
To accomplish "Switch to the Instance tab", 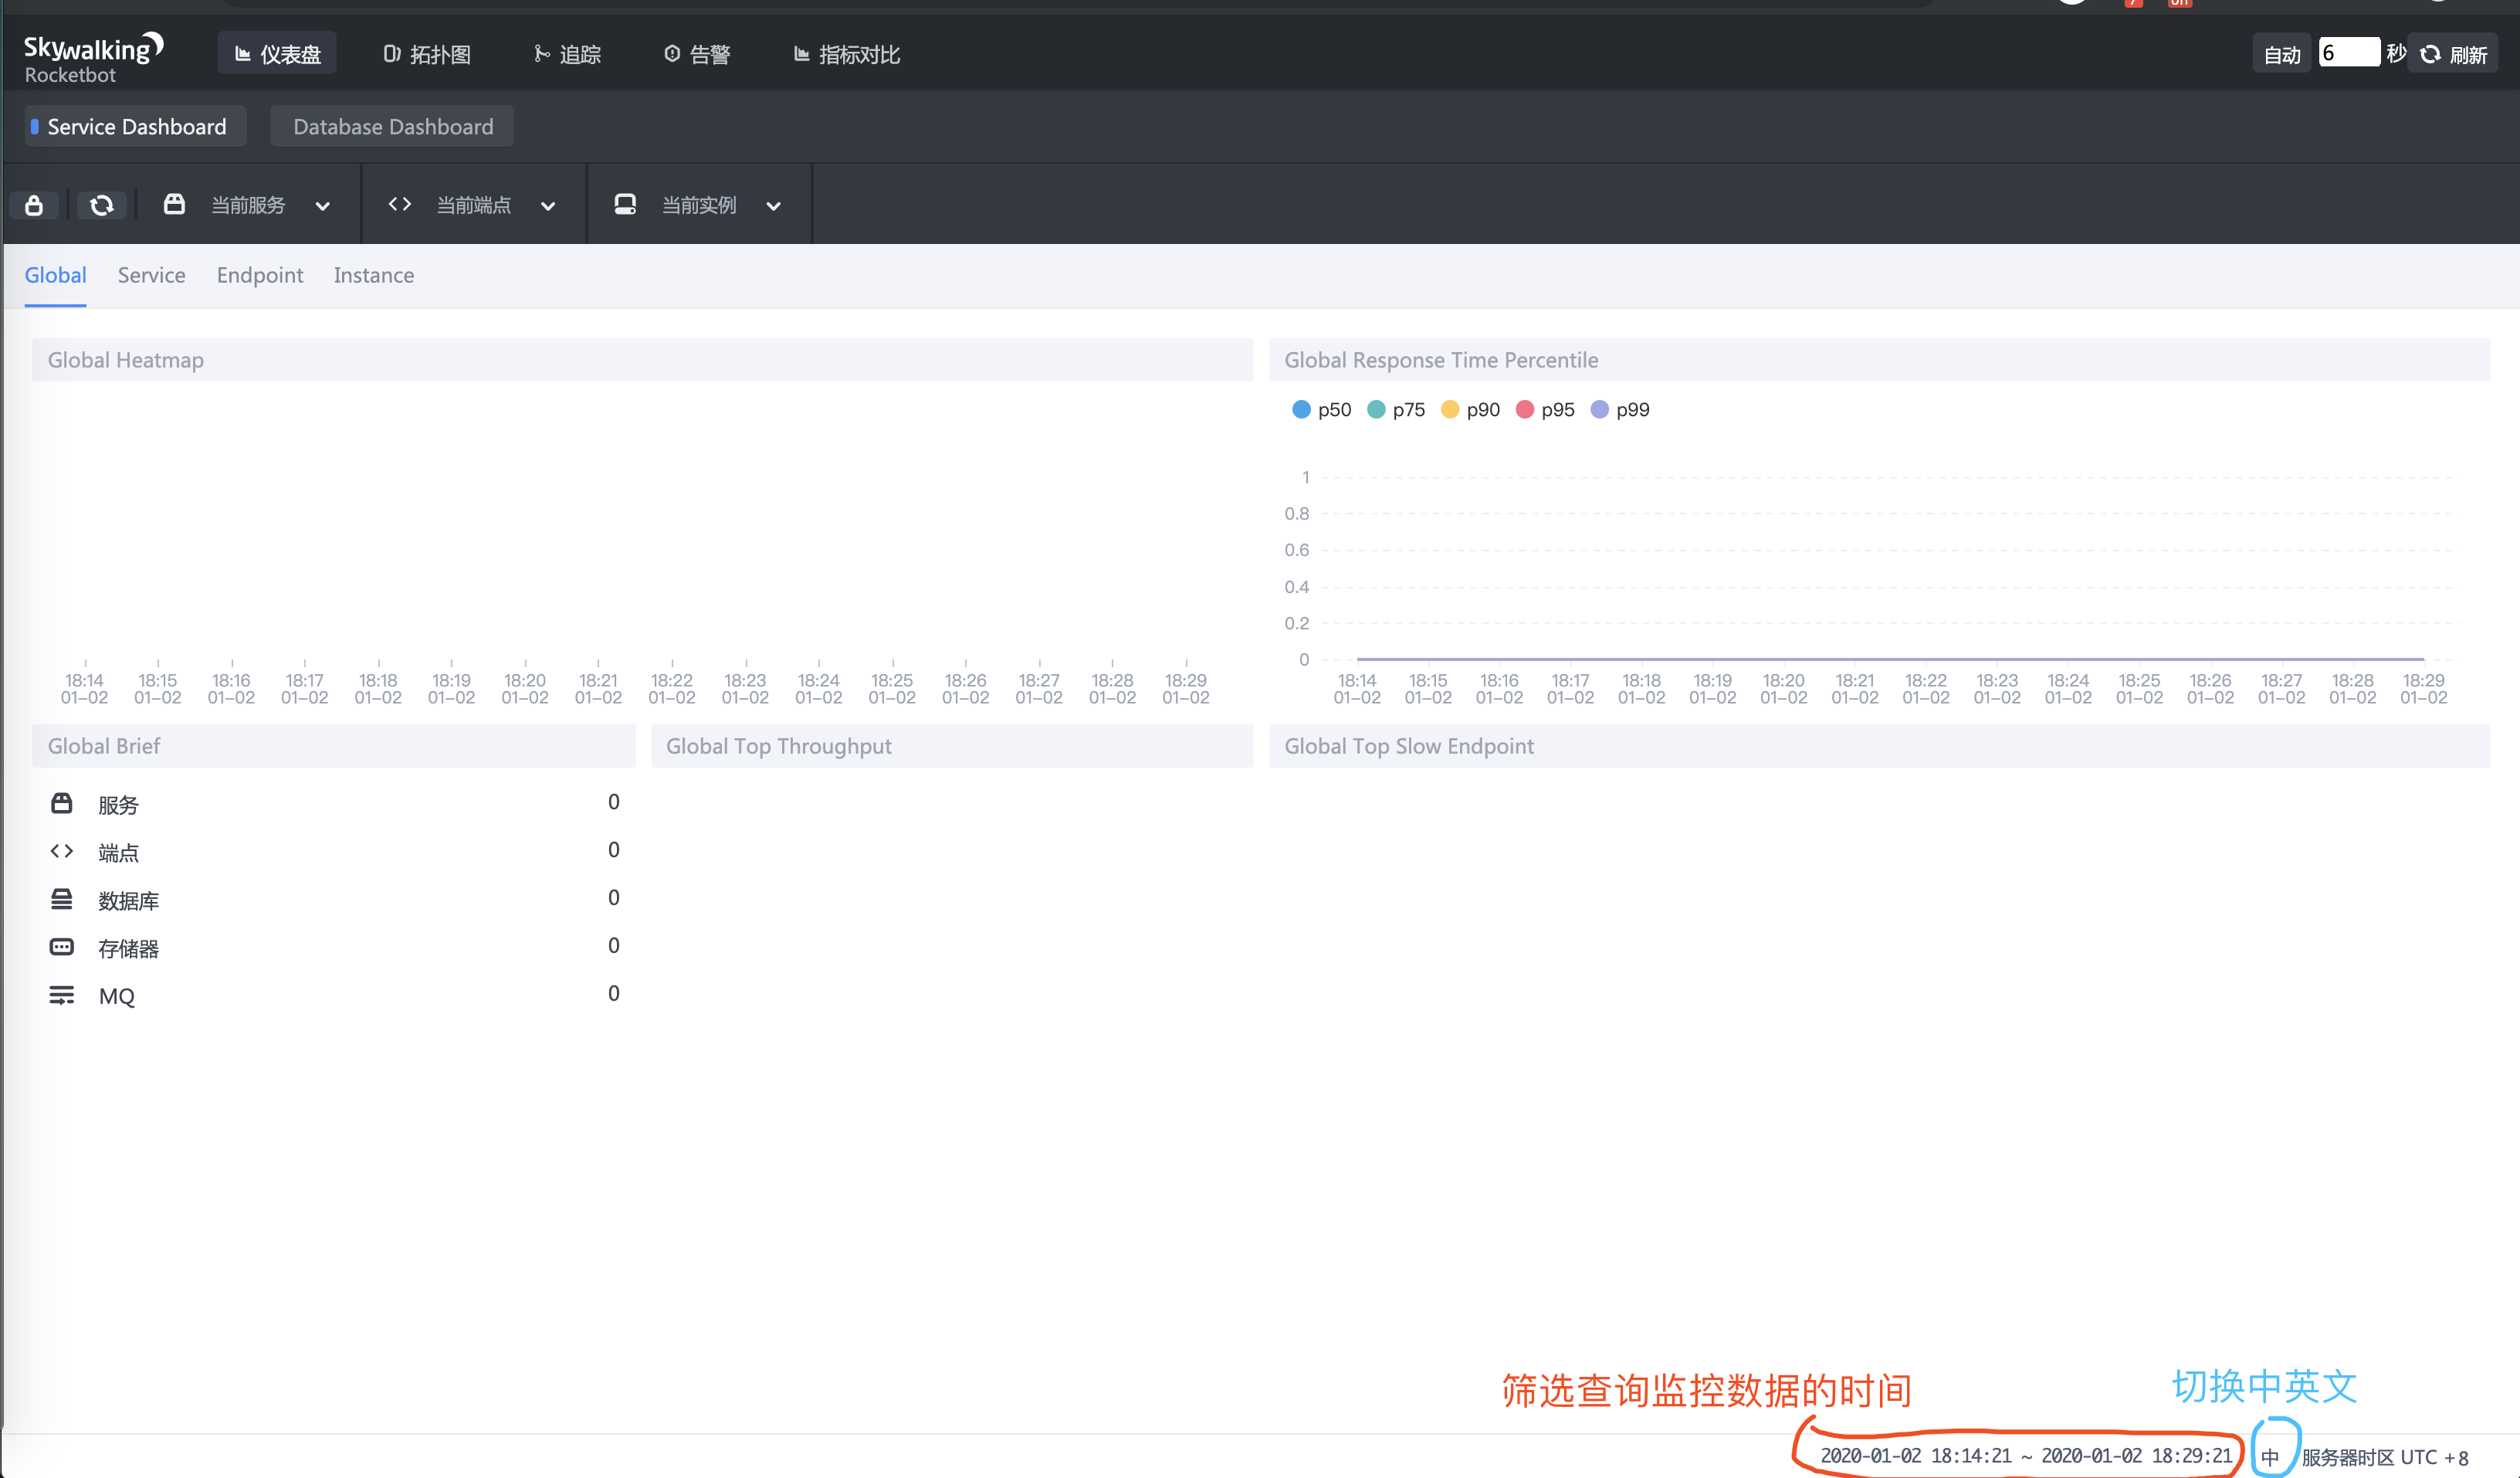I will point(374,275).
